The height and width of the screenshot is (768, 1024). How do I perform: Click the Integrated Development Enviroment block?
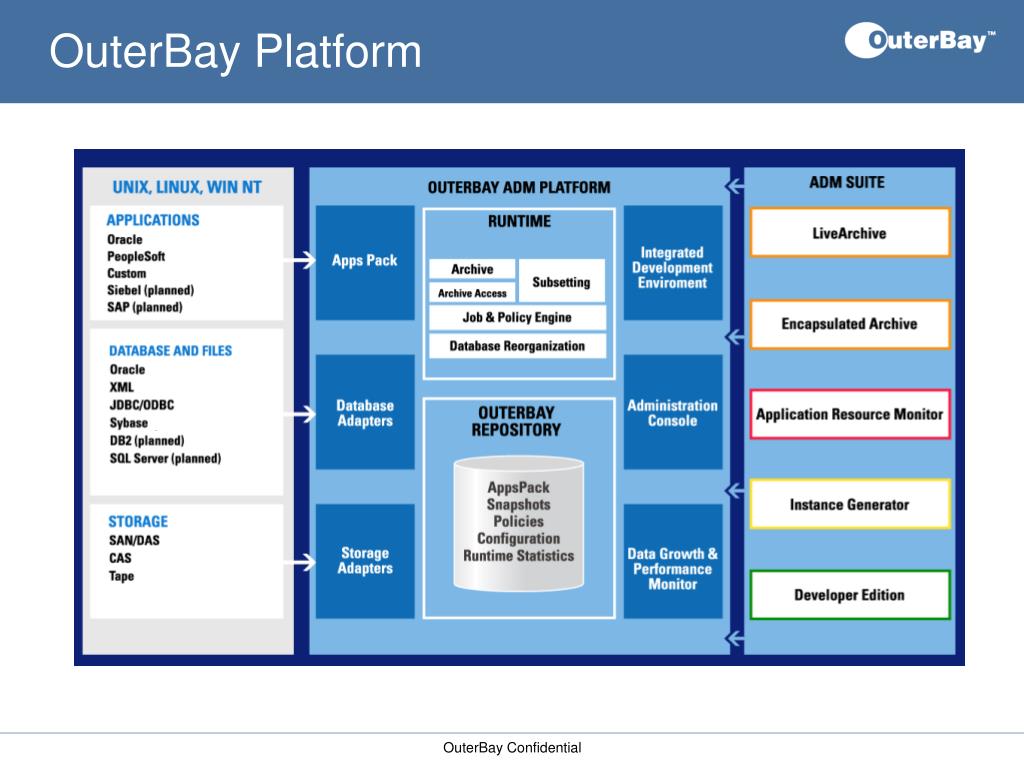coord(673,263)
